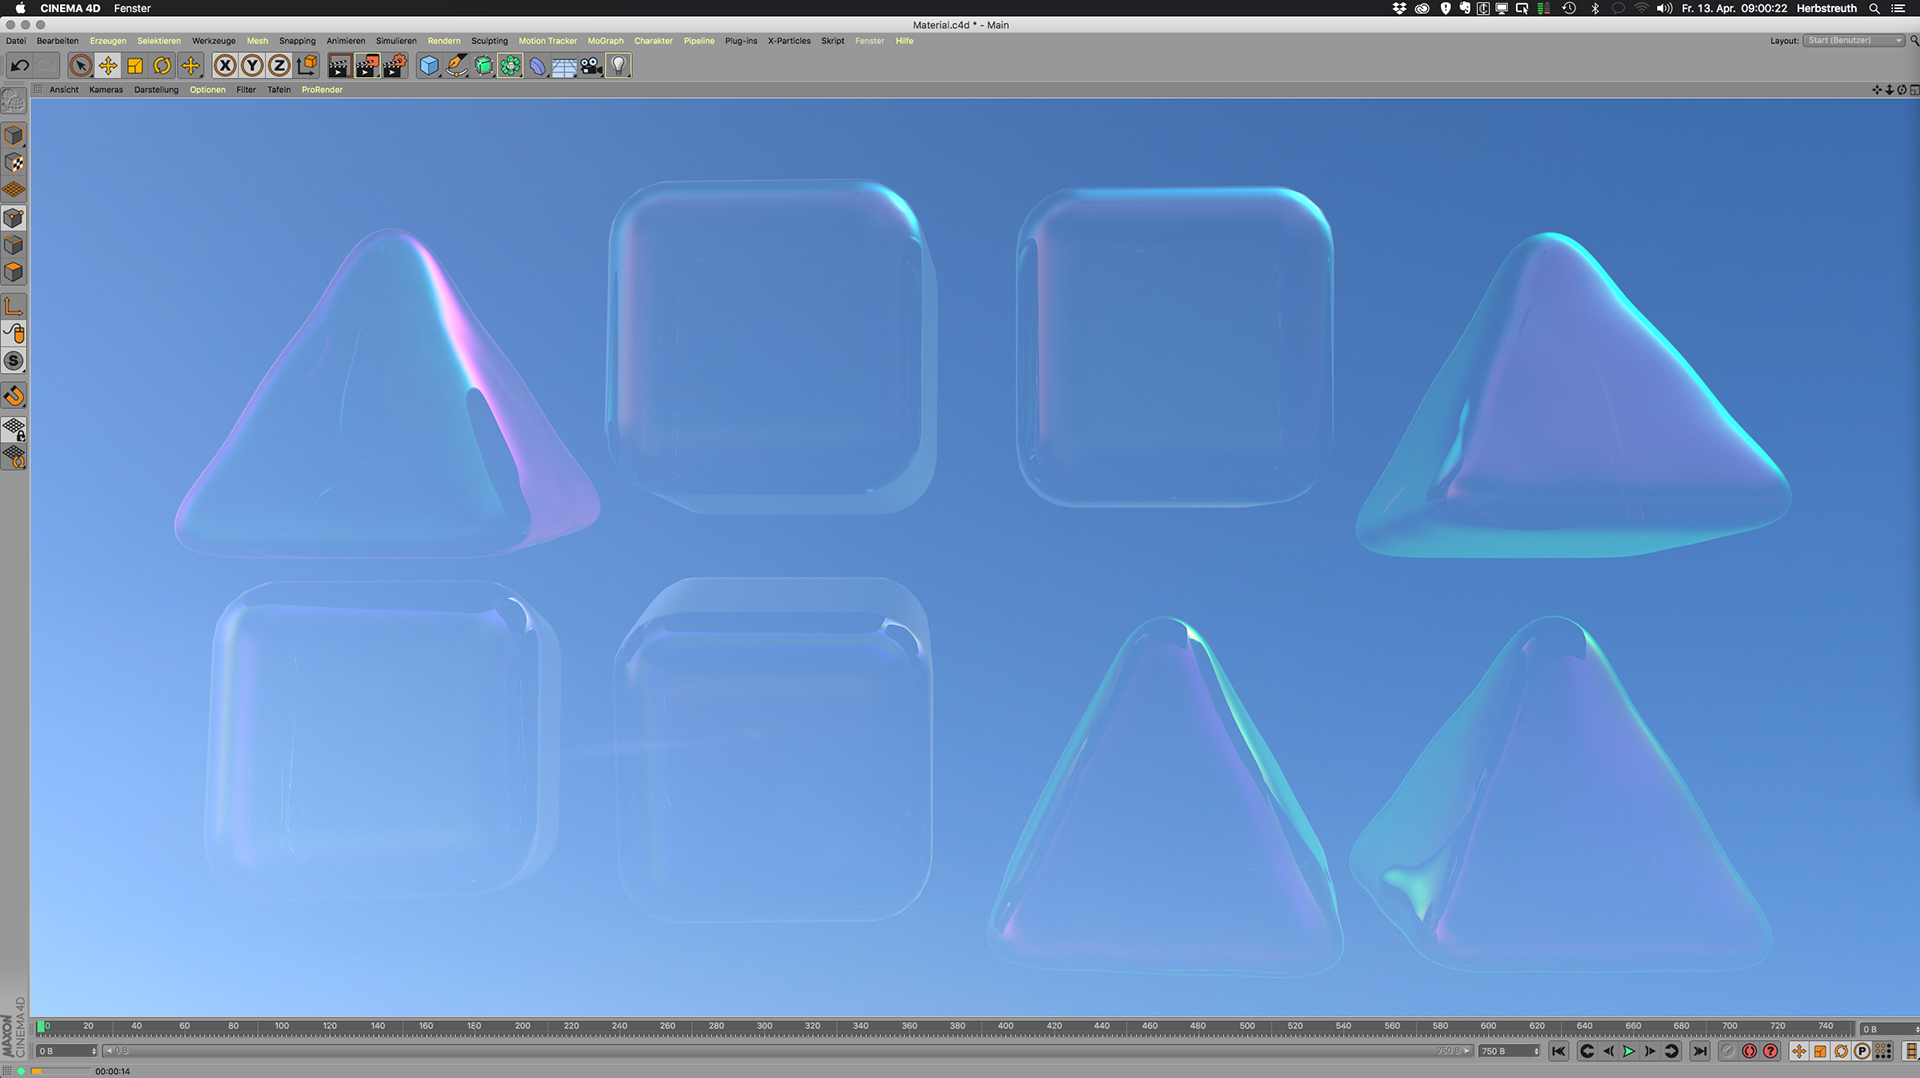Screen dimensions: 1920x1078
Task: Play the animation forwards
Action: click(1629, 1051)
